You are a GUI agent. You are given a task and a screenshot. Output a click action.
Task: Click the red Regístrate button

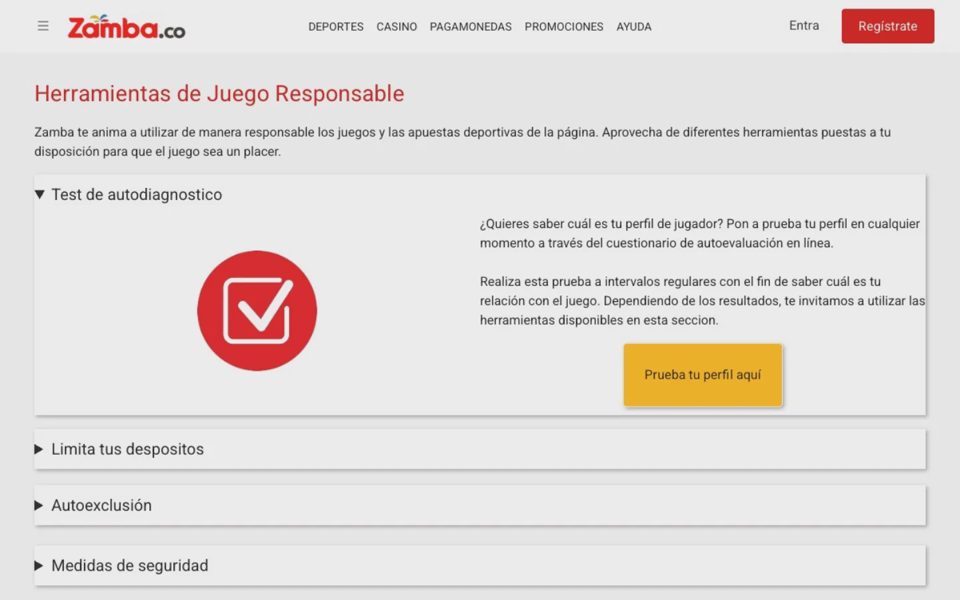[x=888, y=26]
